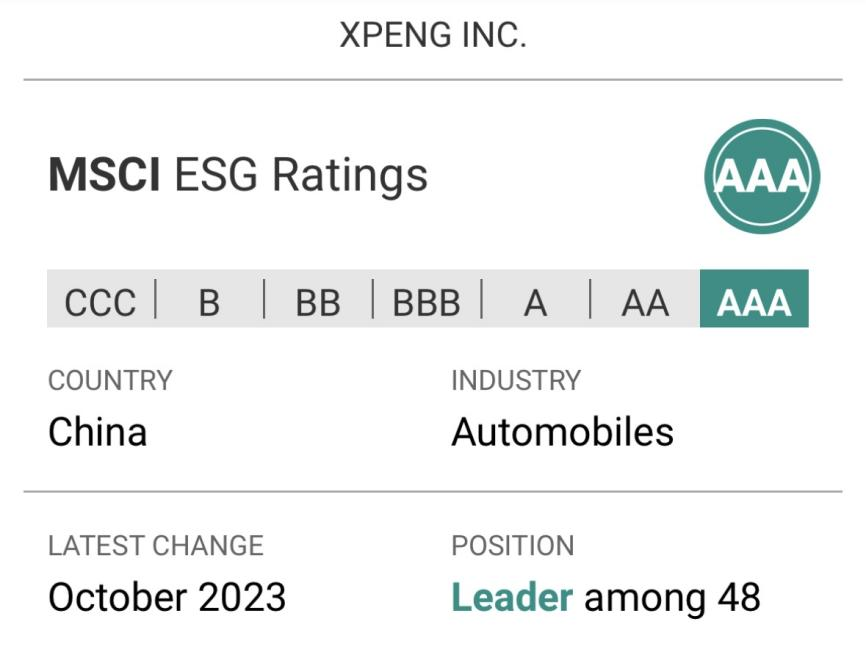The height and width of the screenshot is (652, 866).
Task: Select the AA rating segment
Action: [x=645, y=300]
